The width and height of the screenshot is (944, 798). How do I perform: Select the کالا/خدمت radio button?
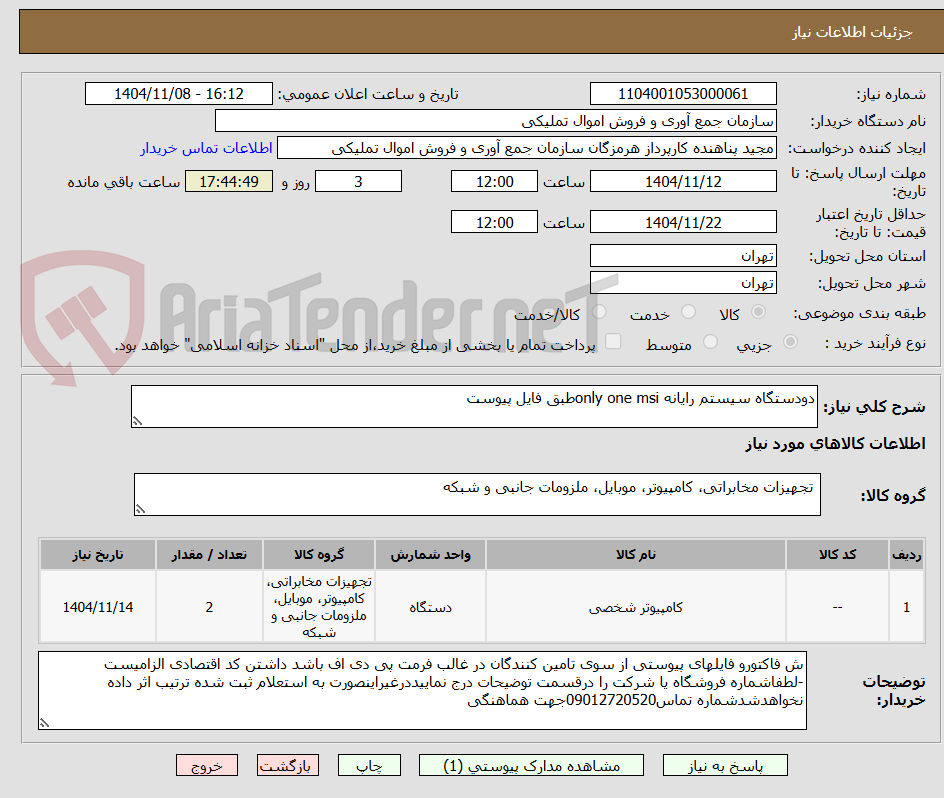pos(599,312)
